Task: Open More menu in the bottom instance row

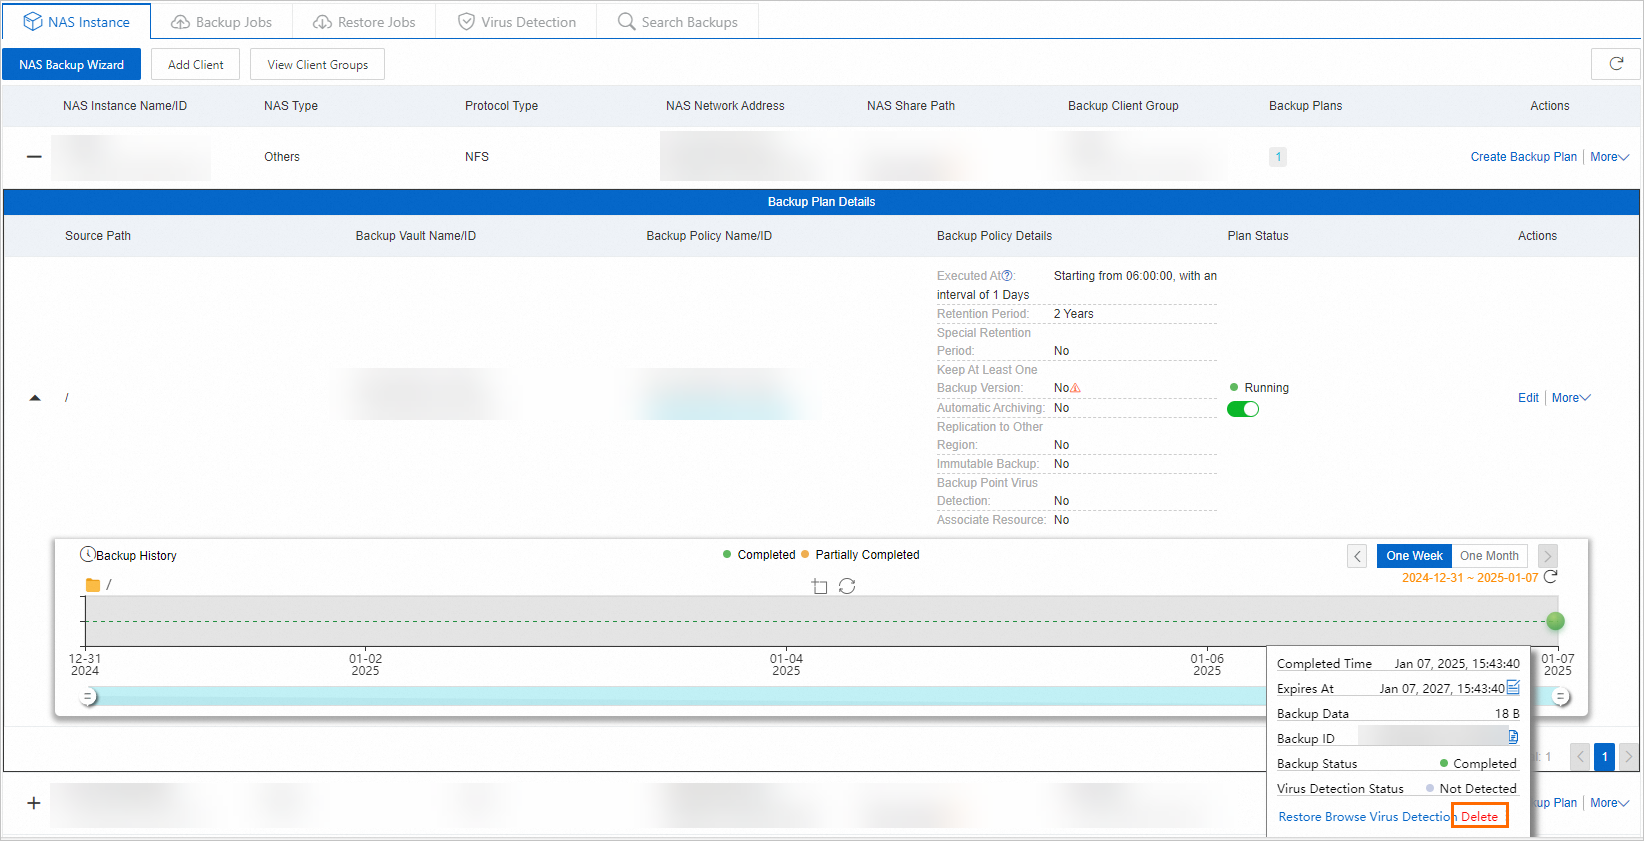Action: [x=1609, y=803]
